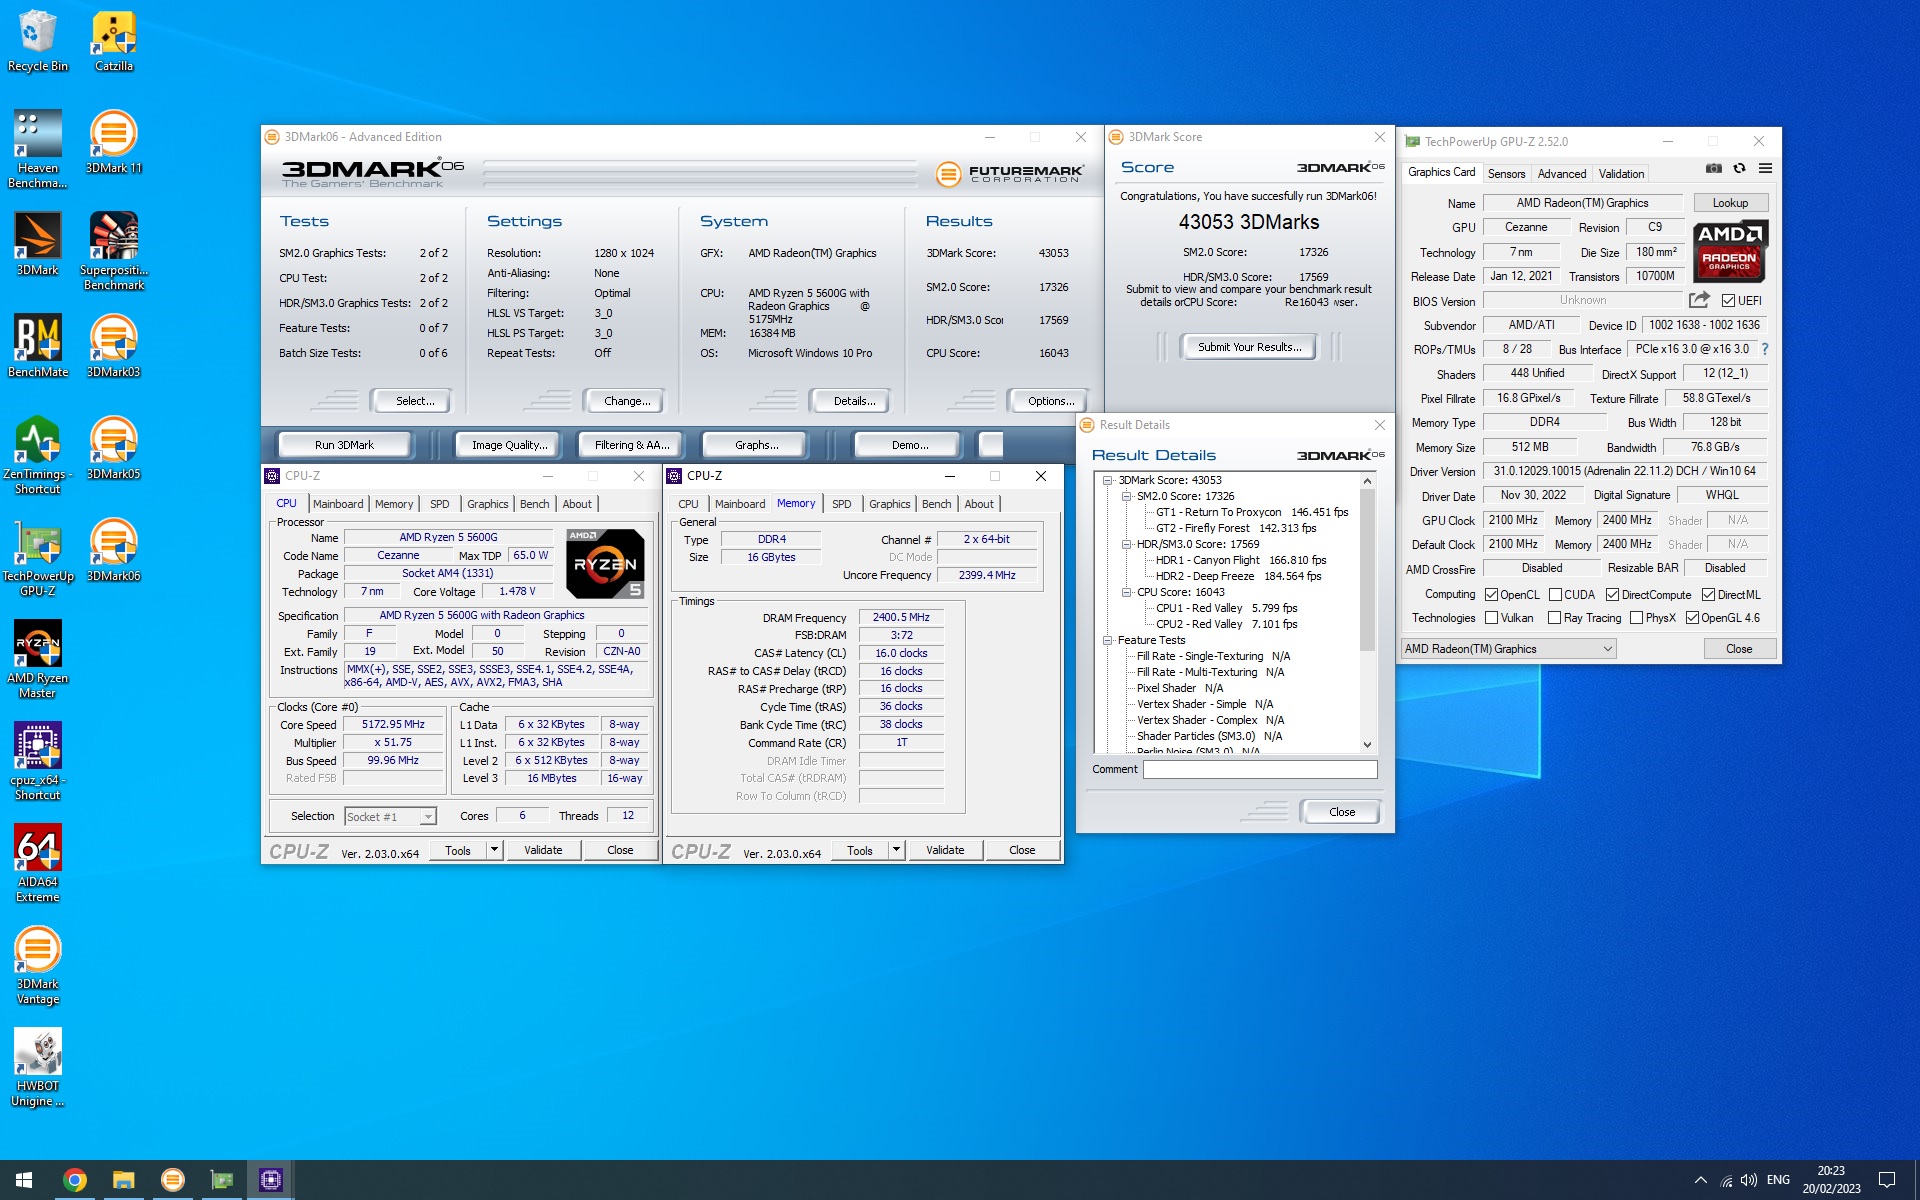Click Validate in CPU-Z Memory window
The image size is (1920, 1200).
945,850
